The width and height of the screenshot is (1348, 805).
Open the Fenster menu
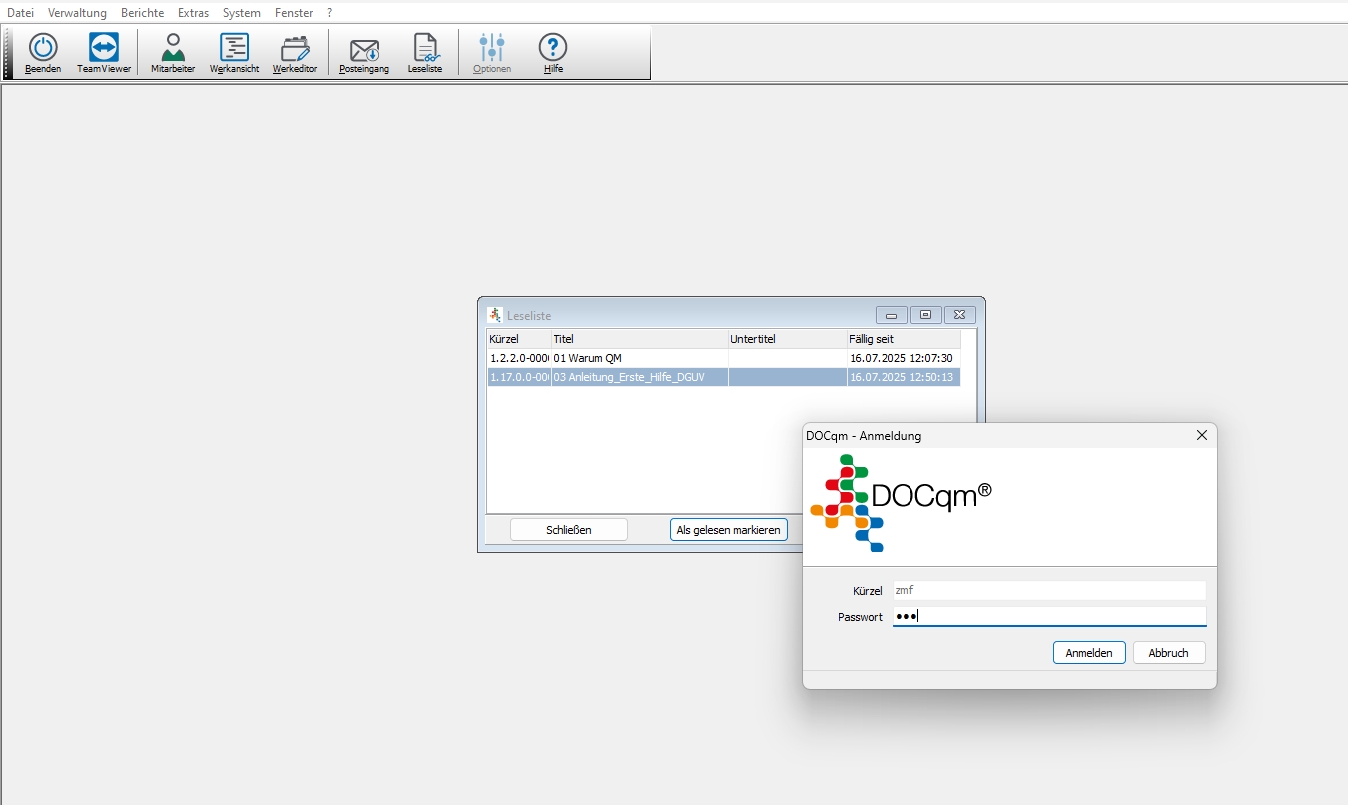(x=294, y=13)
